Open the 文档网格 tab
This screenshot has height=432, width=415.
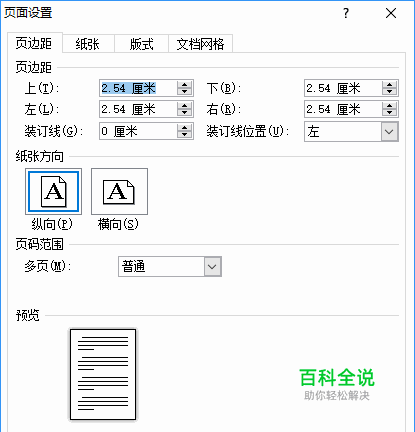tap(200, 44)
